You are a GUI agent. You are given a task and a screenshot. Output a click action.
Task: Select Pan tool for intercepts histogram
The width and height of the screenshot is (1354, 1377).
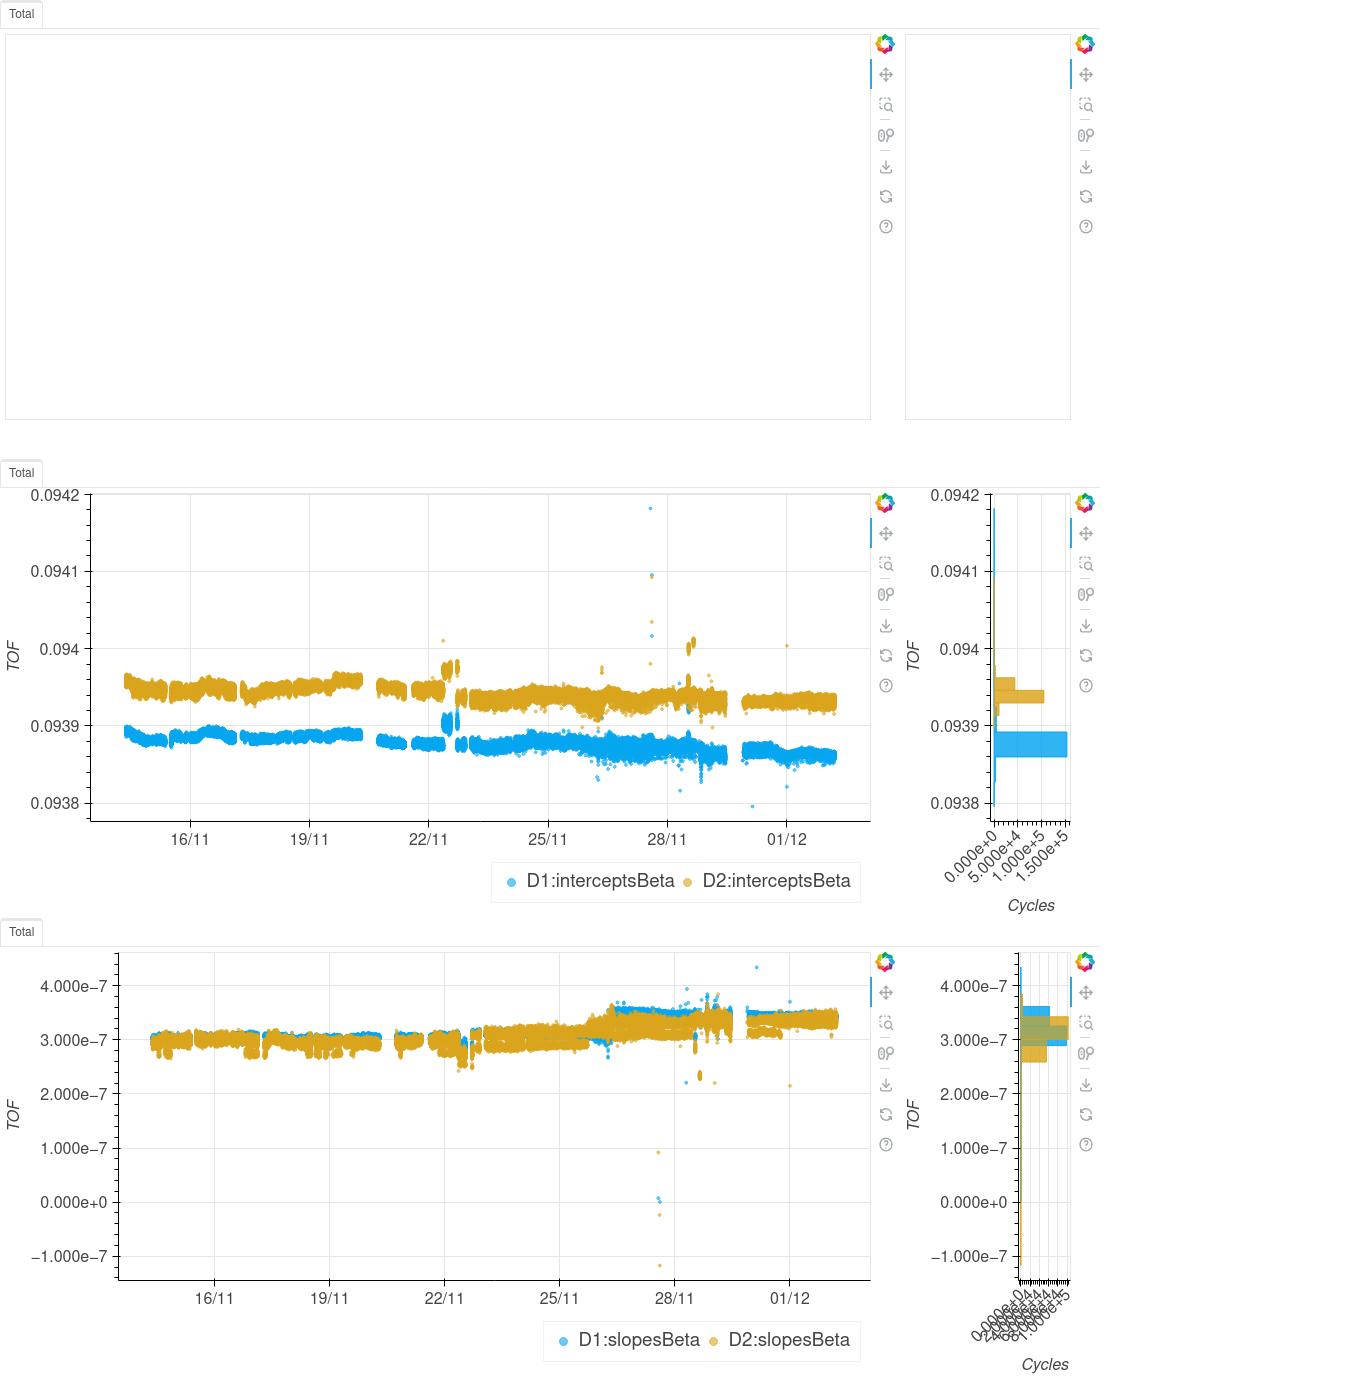pos(1086,534)
